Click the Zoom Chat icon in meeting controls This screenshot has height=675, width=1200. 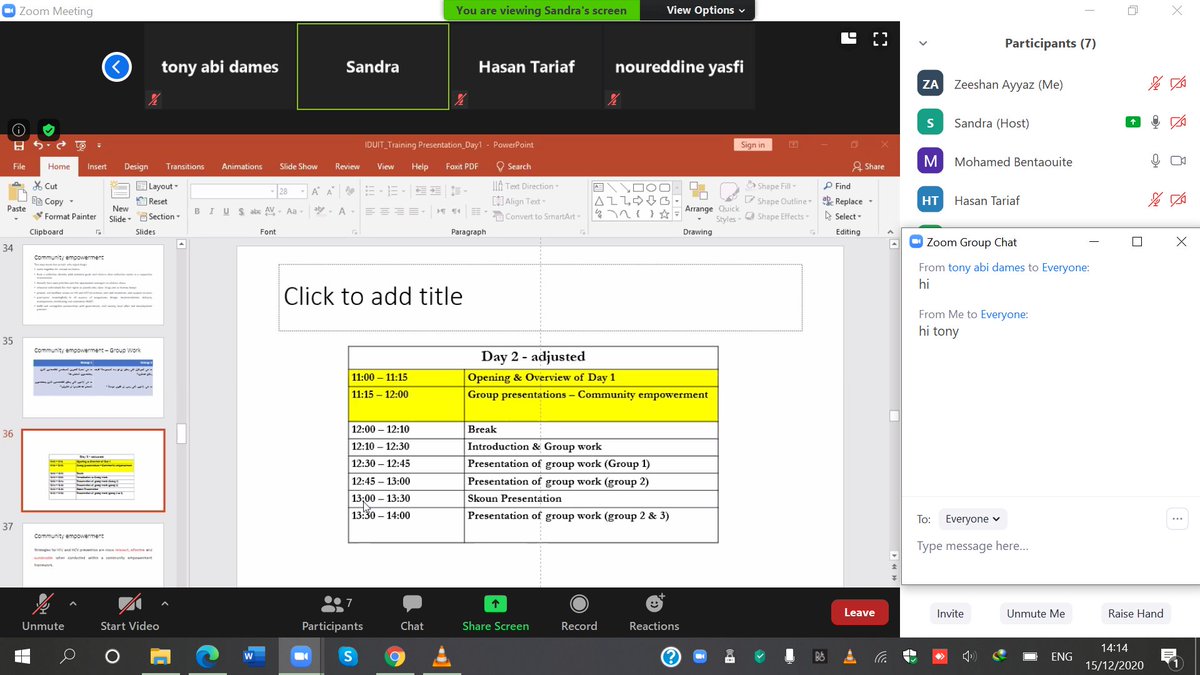pyautogui.click(x=412, y=605)
